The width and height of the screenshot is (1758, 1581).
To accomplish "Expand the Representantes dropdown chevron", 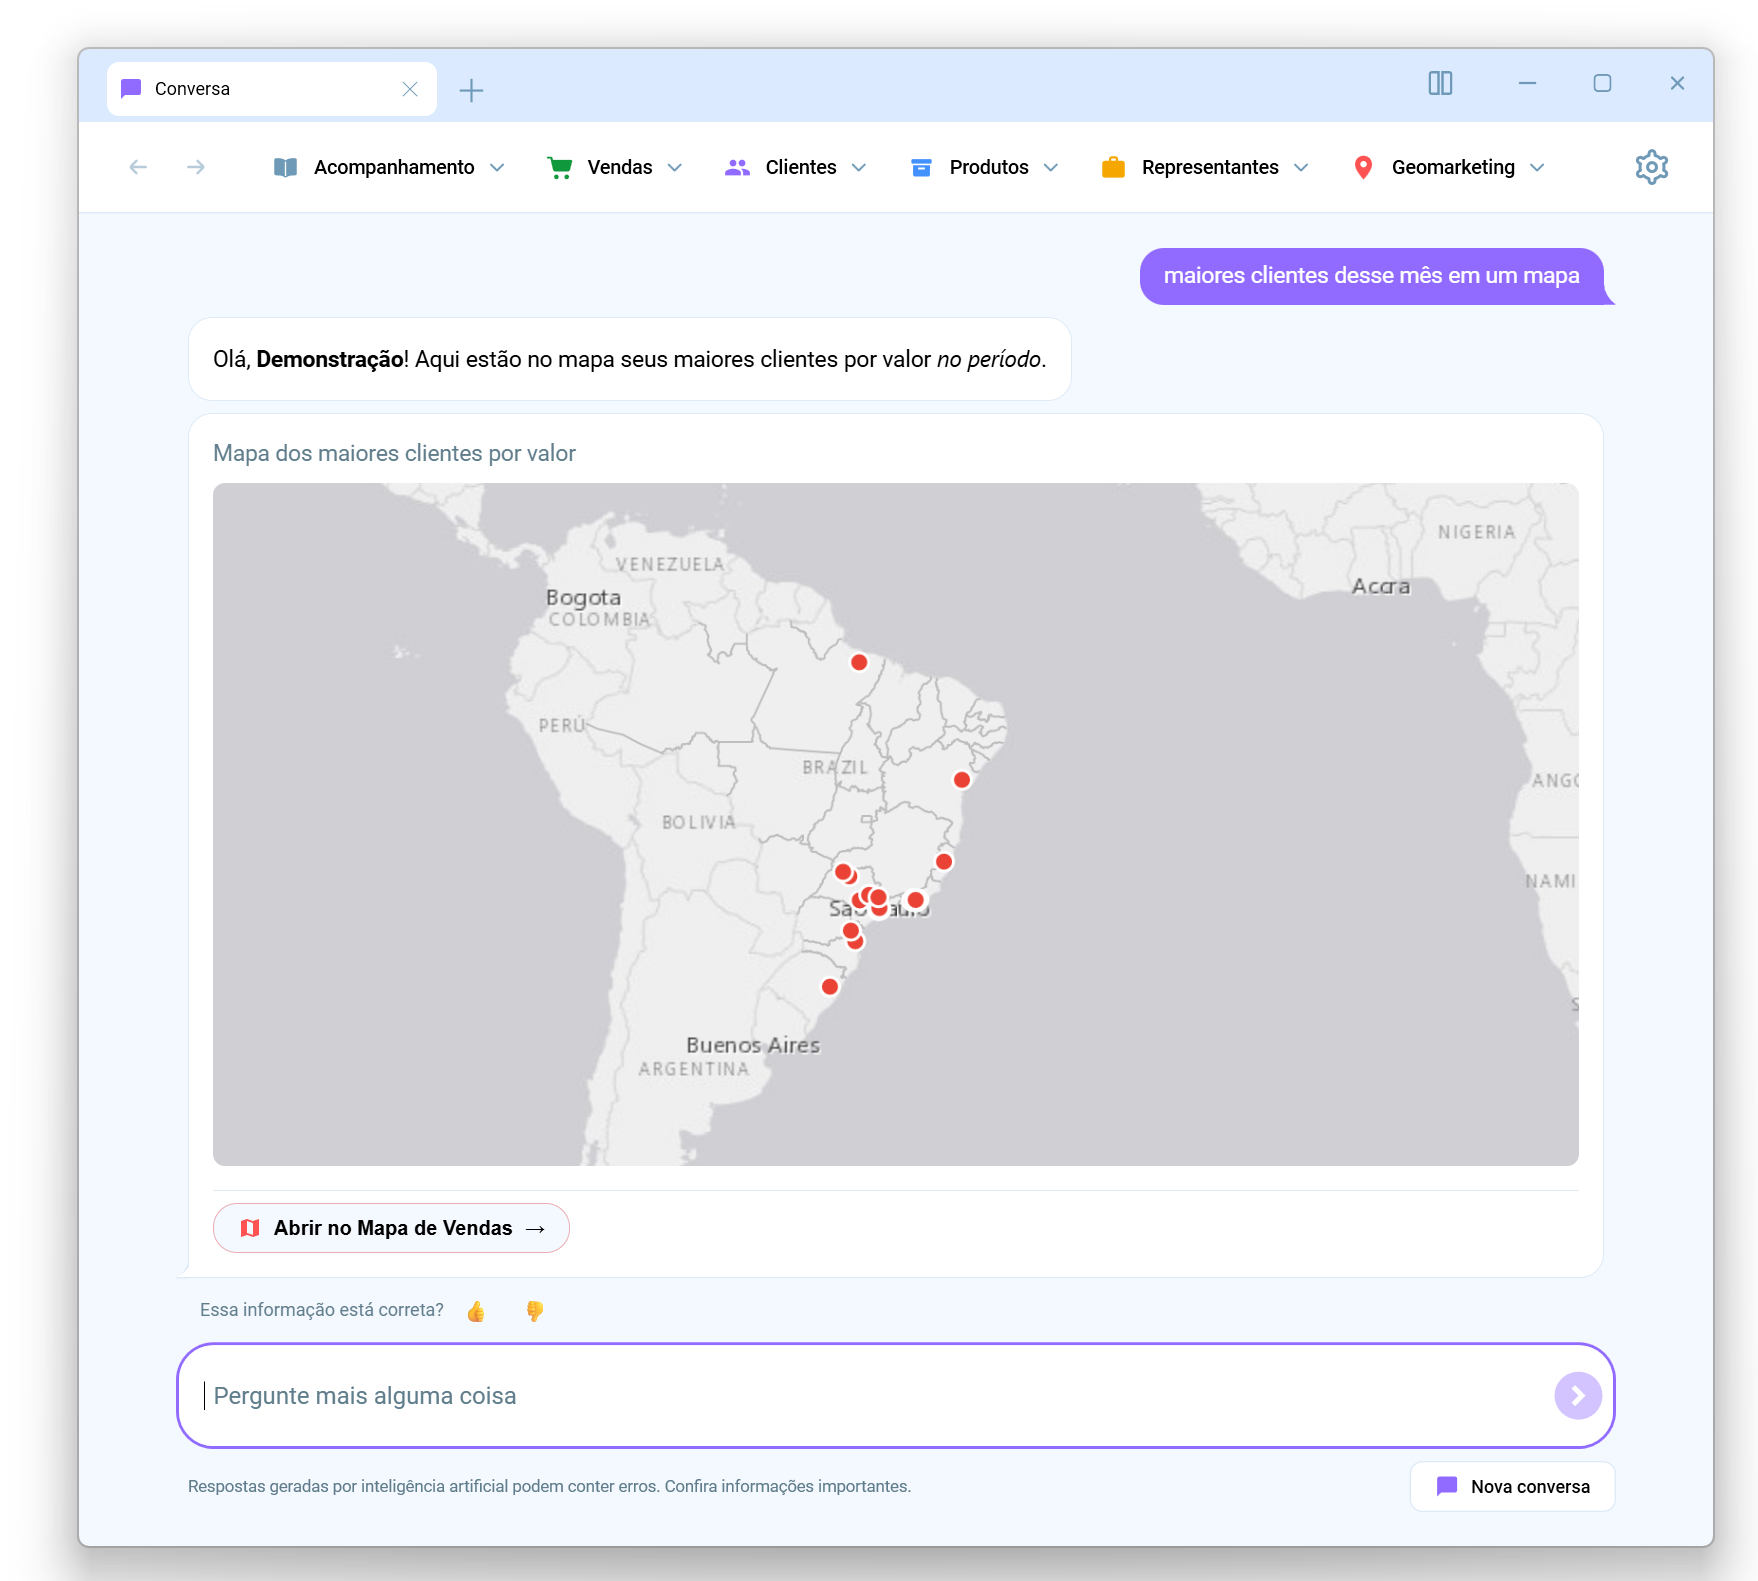I will (x=1301, y=168).
